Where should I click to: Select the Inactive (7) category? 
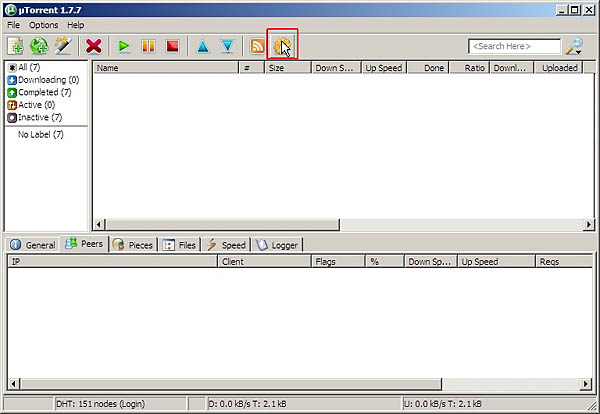(35, 117)
